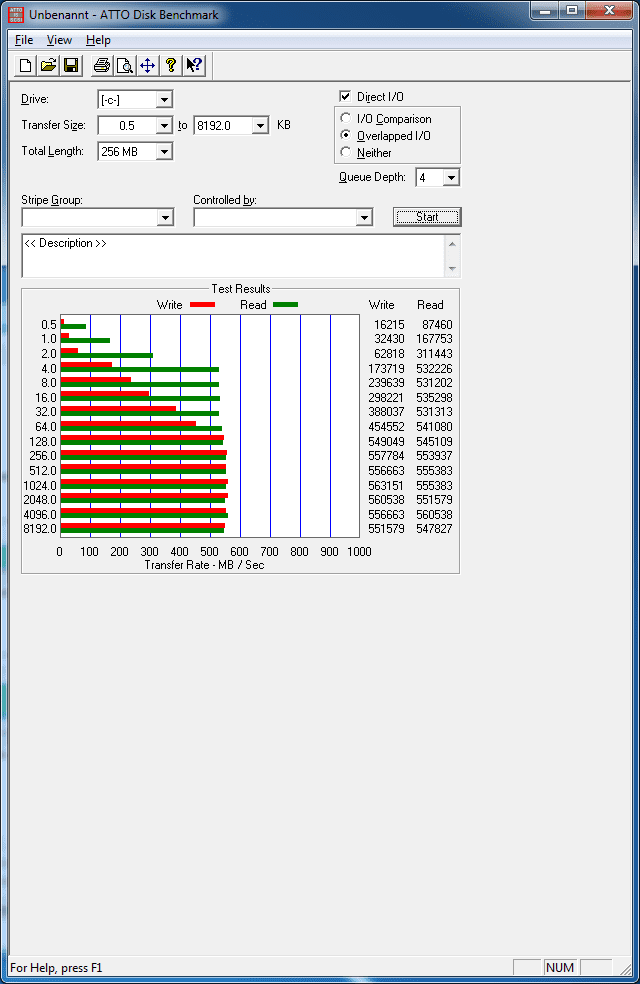This screenshot has height=984, width=640.
Task: Minimize the ATTO Disk Benchmark window
Action: coord(545,11)
